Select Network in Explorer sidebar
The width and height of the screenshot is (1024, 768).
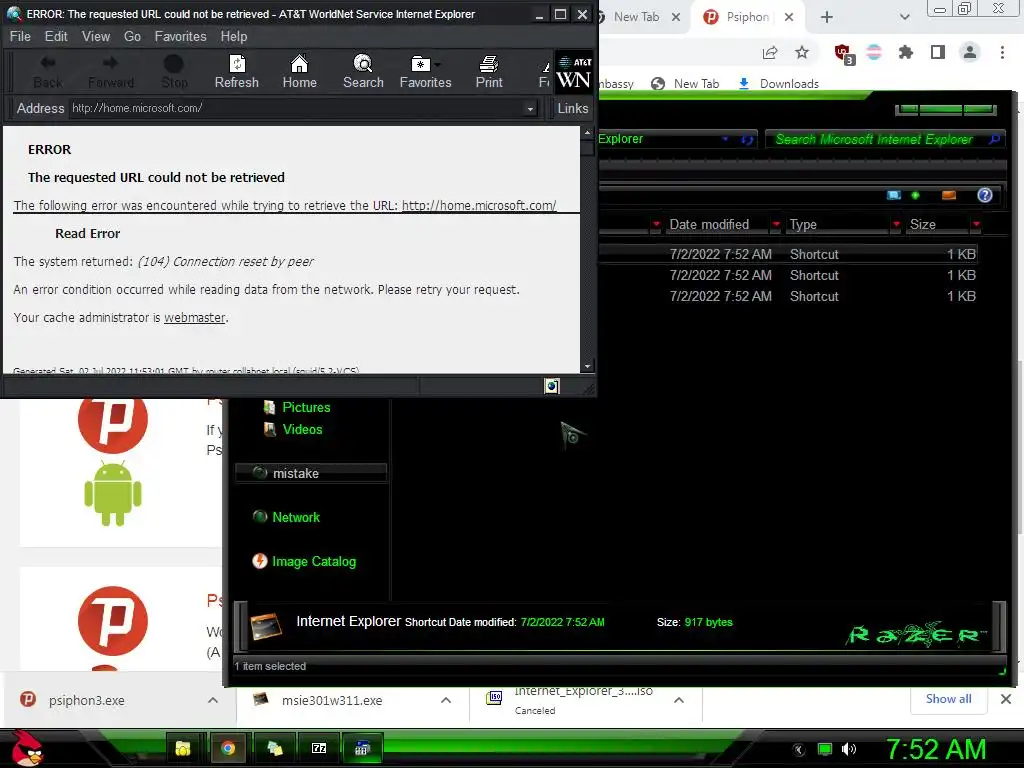296,517
